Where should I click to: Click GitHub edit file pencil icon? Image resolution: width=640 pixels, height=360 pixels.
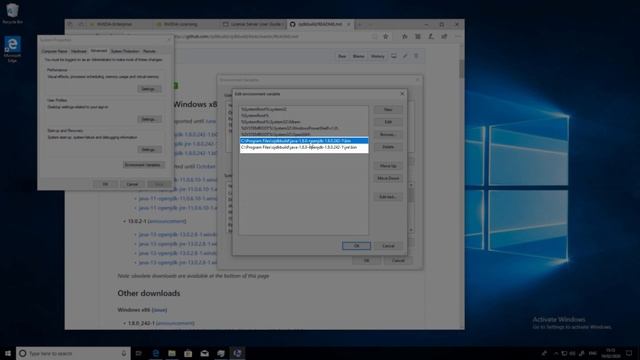click(x=405, y=56)
